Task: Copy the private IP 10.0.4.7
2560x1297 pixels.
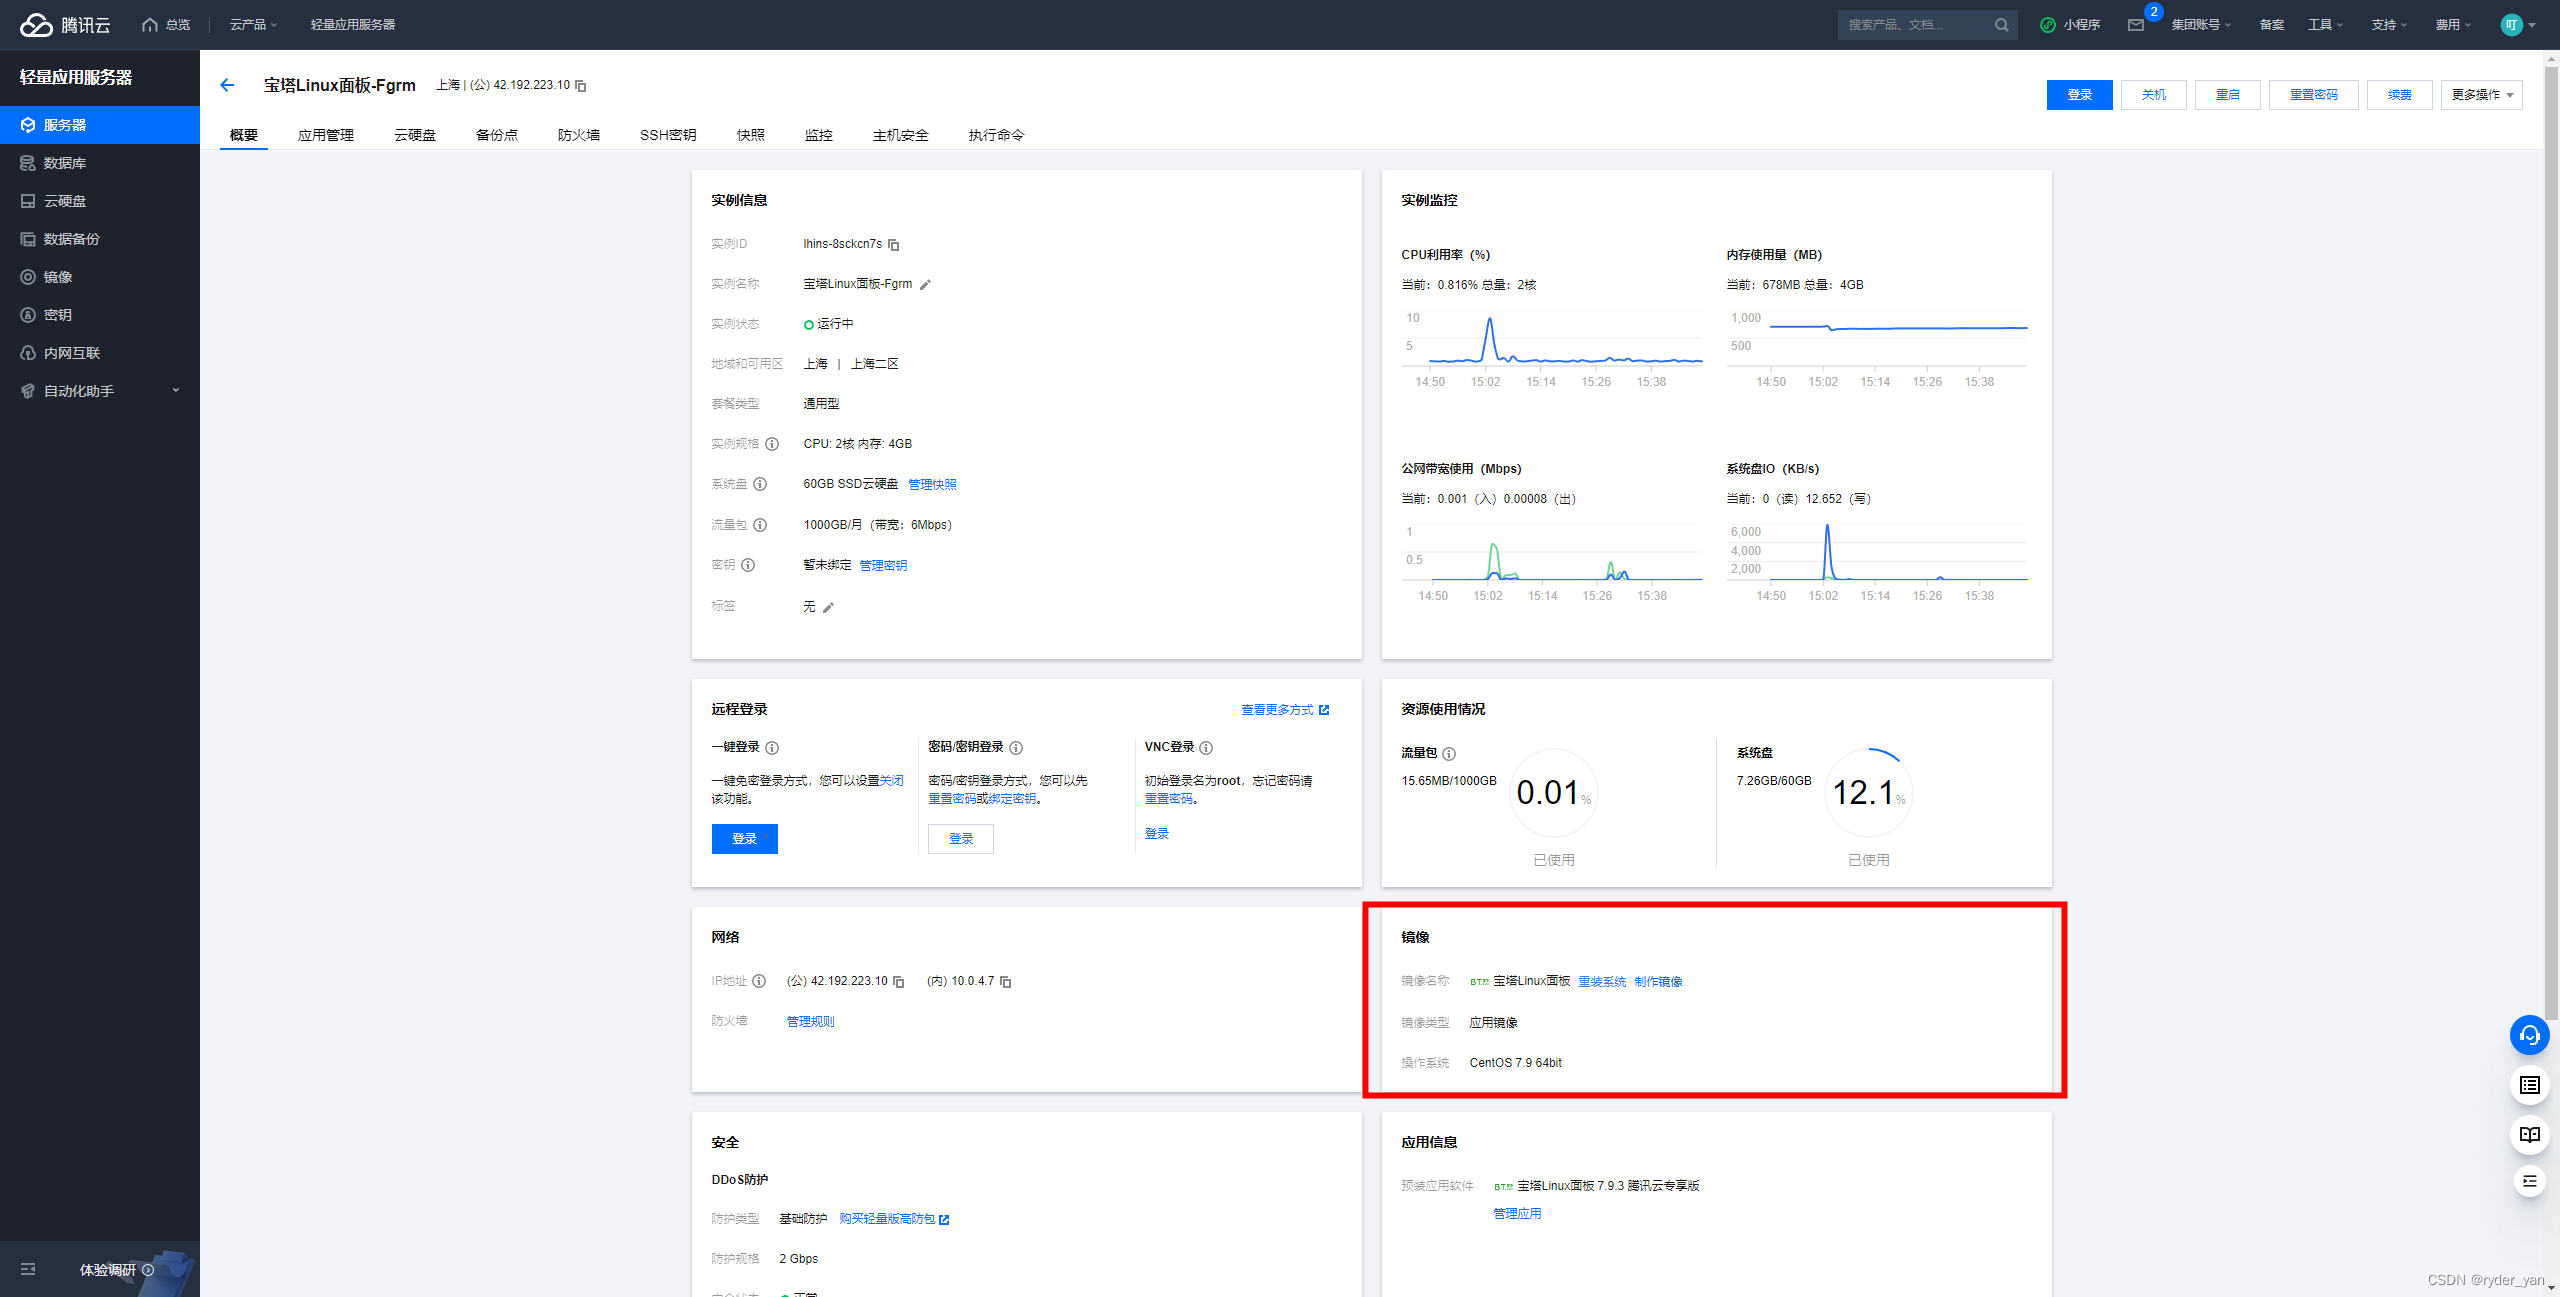Action: pyautogui.click(x=1006, y=982)
